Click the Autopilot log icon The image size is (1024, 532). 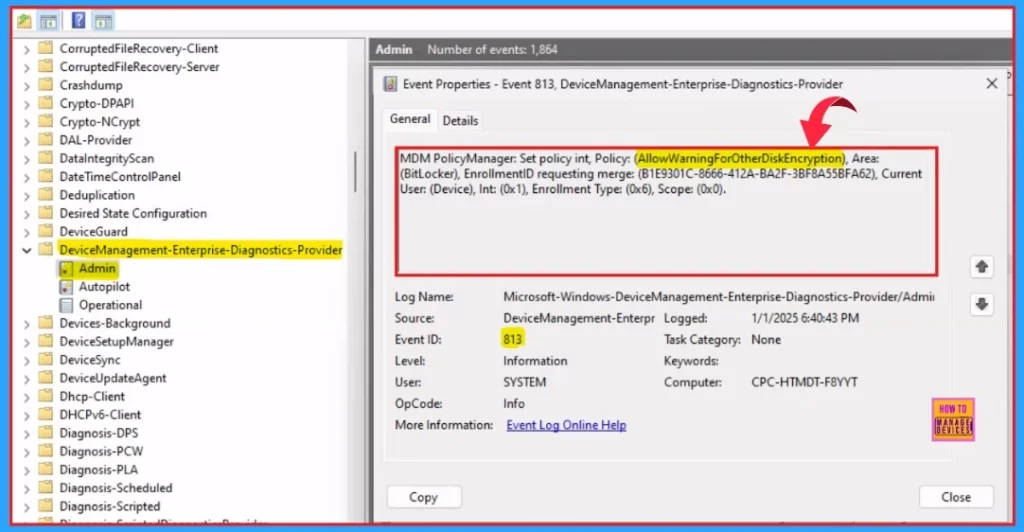tap(66, 287)
